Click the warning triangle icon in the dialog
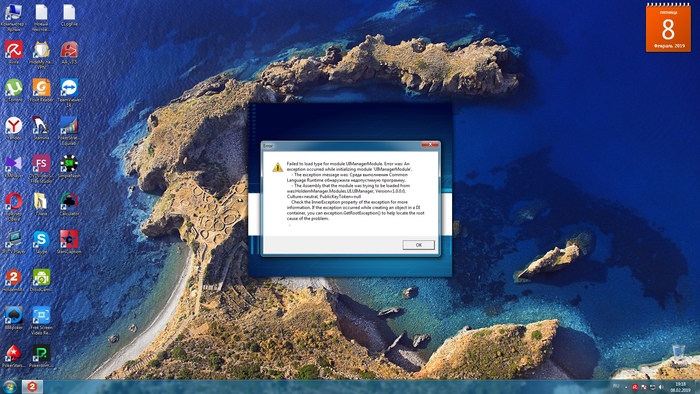Viewport: 700px width, 394px height. point(278,167)
